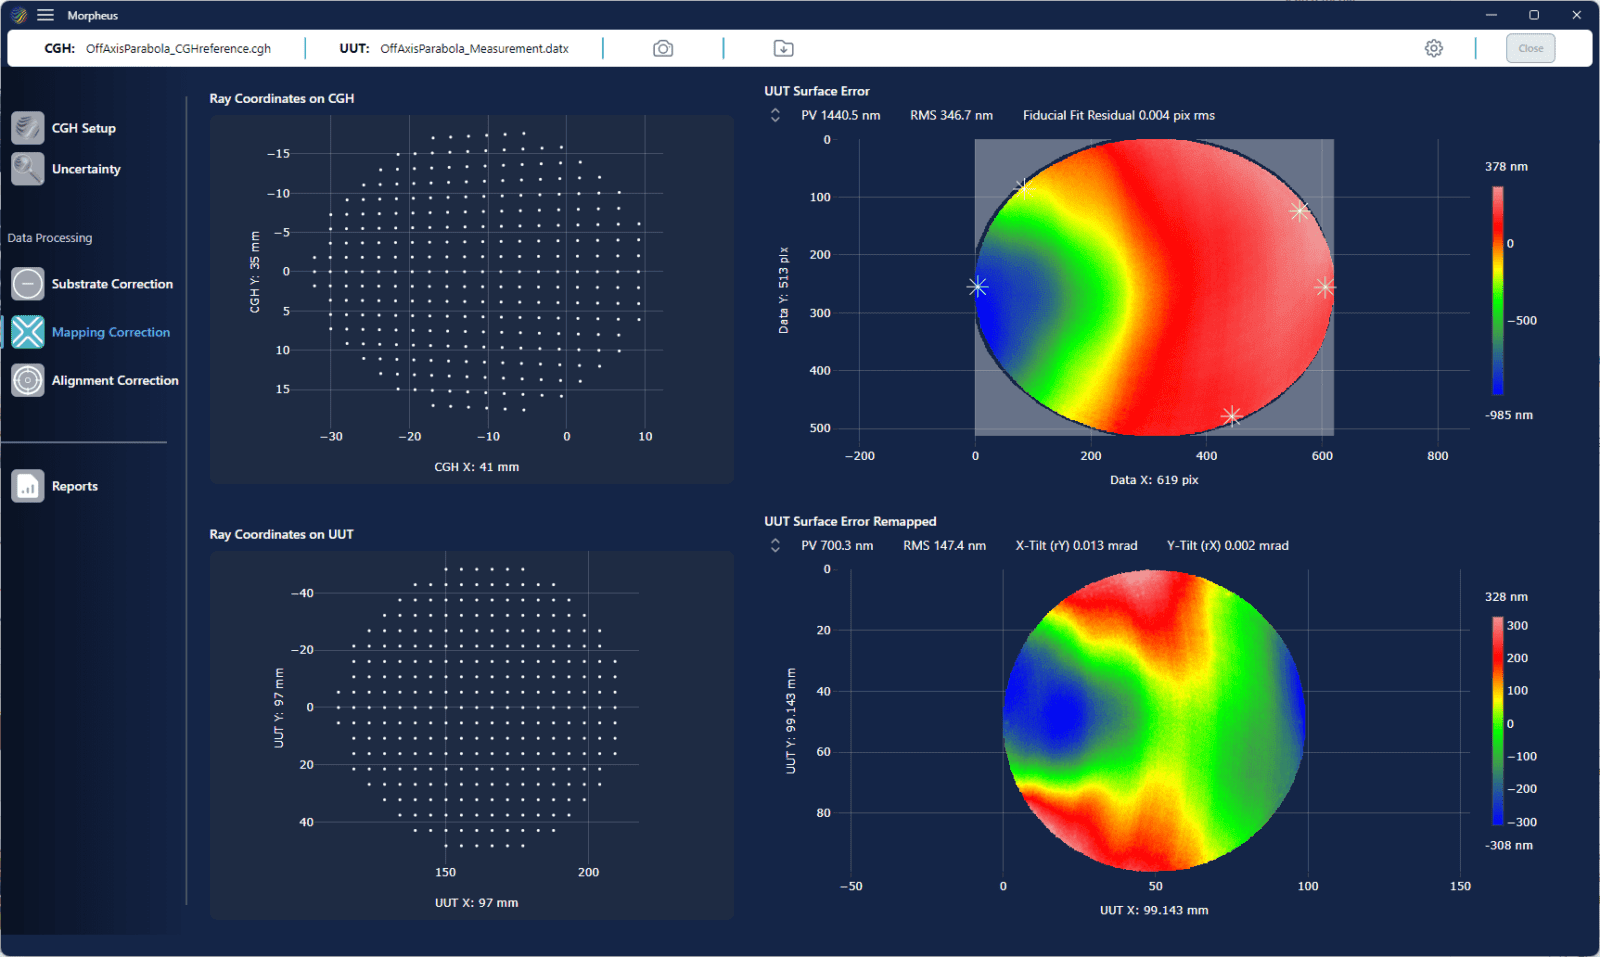
Task: Select Substrate Correction in the sidebar
Action: [112, 283]
